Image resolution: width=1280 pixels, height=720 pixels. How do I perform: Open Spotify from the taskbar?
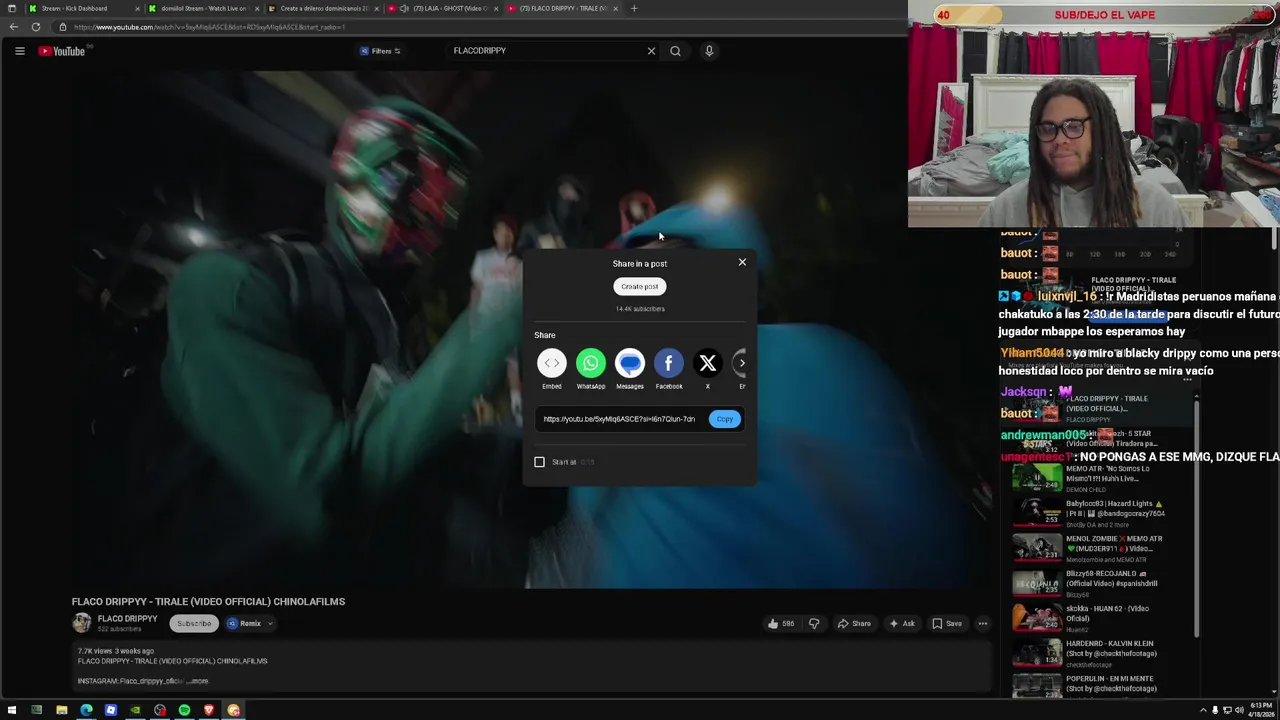click(184, 710)
